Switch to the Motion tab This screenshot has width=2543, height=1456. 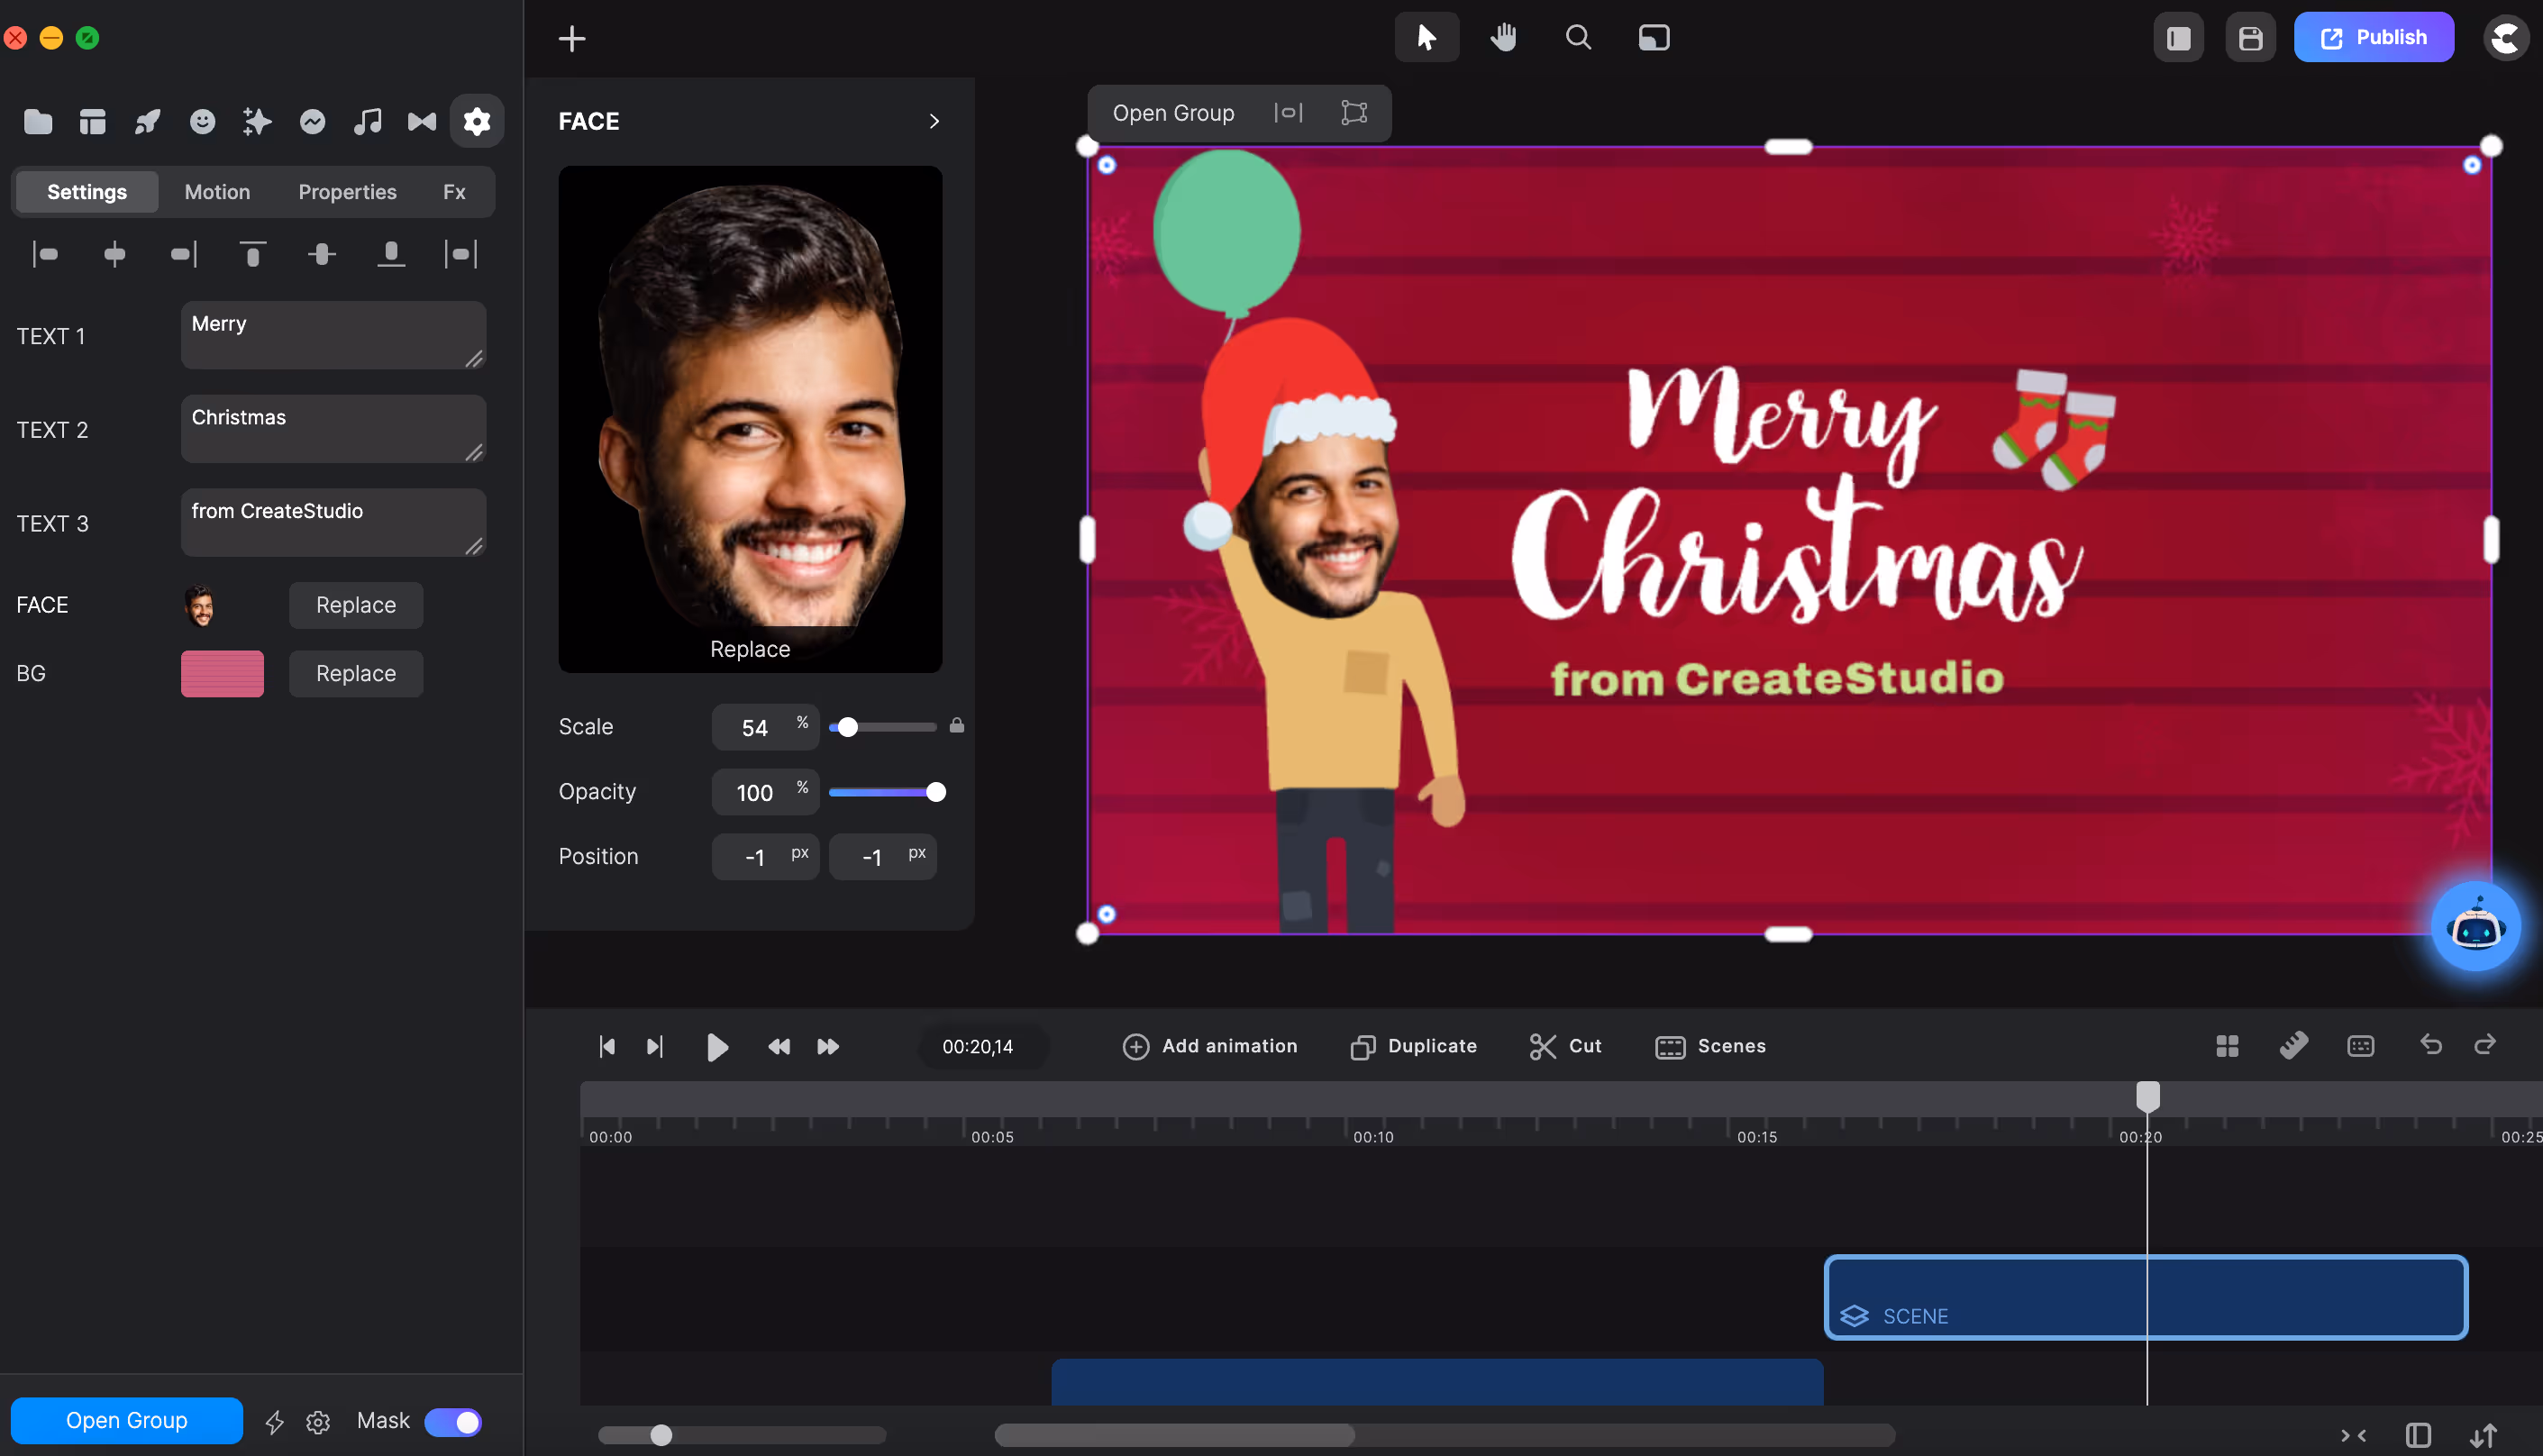tap(217, 192)
